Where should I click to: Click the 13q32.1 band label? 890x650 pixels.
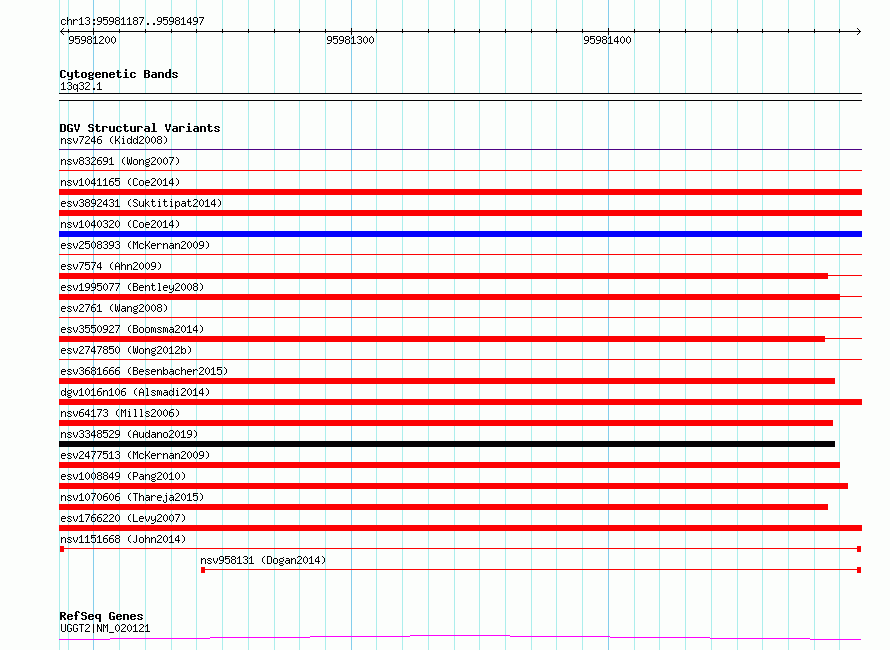pyautogui.click(x=81, y=86)
